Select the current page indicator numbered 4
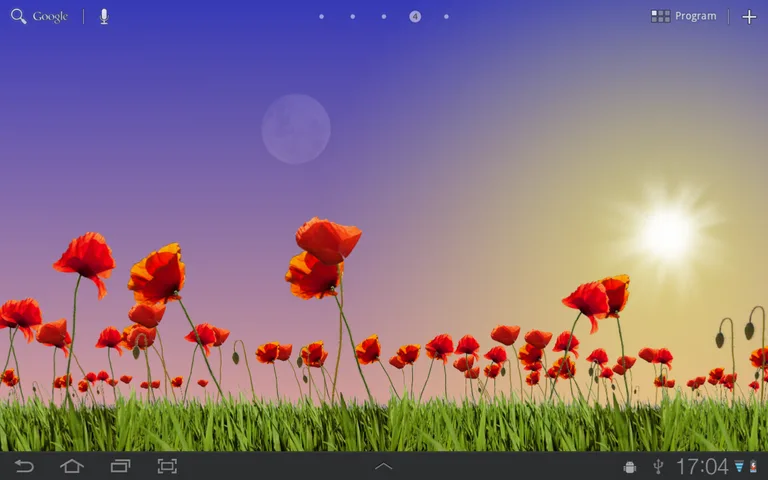This screenshot has width=768, height=480. click(415, 17)
